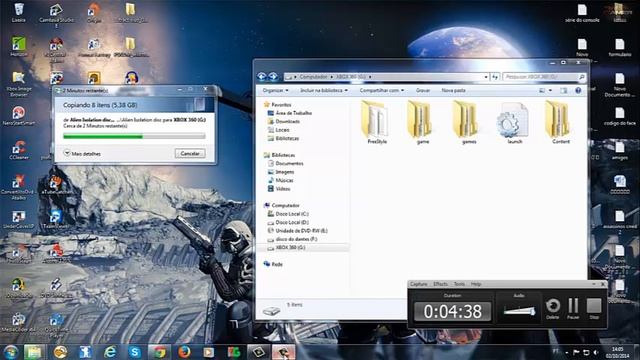Open Capture menu in Camtasia Recorder
The height and width of the screenshot is (360, 640).
point(418,284)
